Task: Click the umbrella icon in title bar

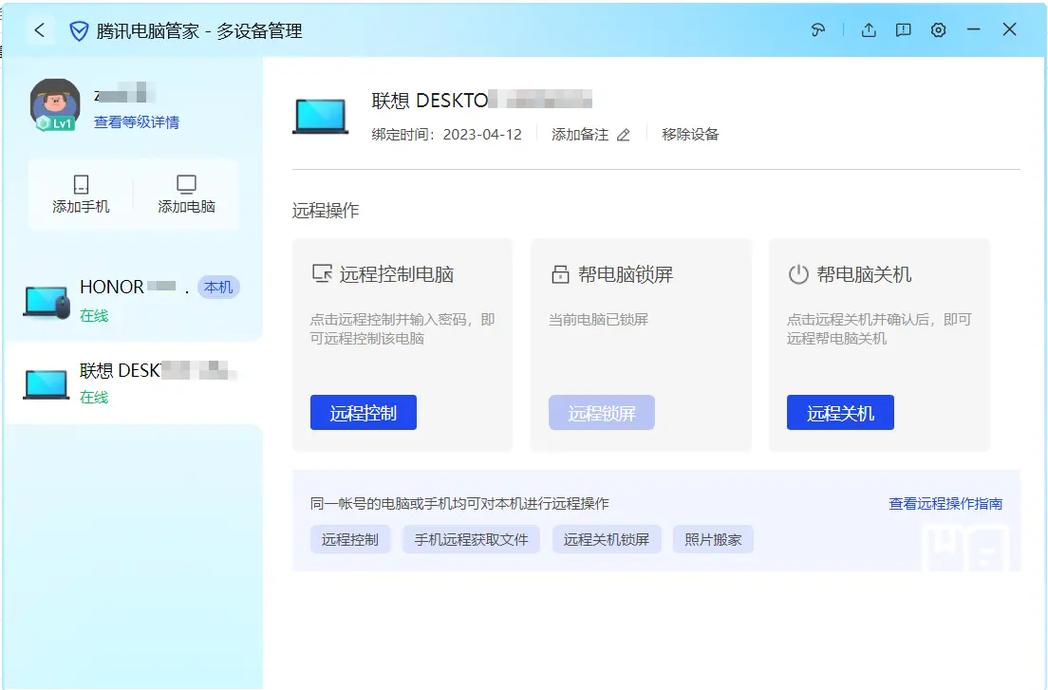Action: click(818, 29)
